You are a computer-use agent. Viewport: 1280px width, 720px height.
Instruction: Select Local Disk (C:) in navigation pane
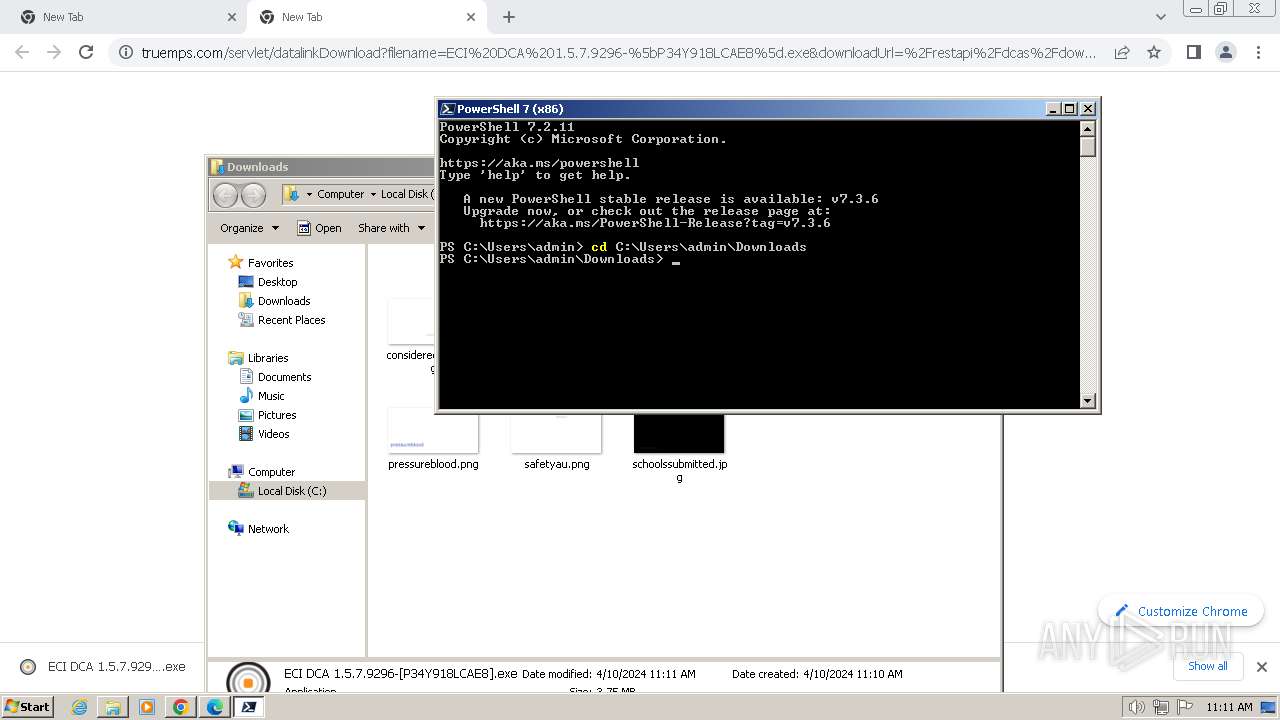(291, 491)
